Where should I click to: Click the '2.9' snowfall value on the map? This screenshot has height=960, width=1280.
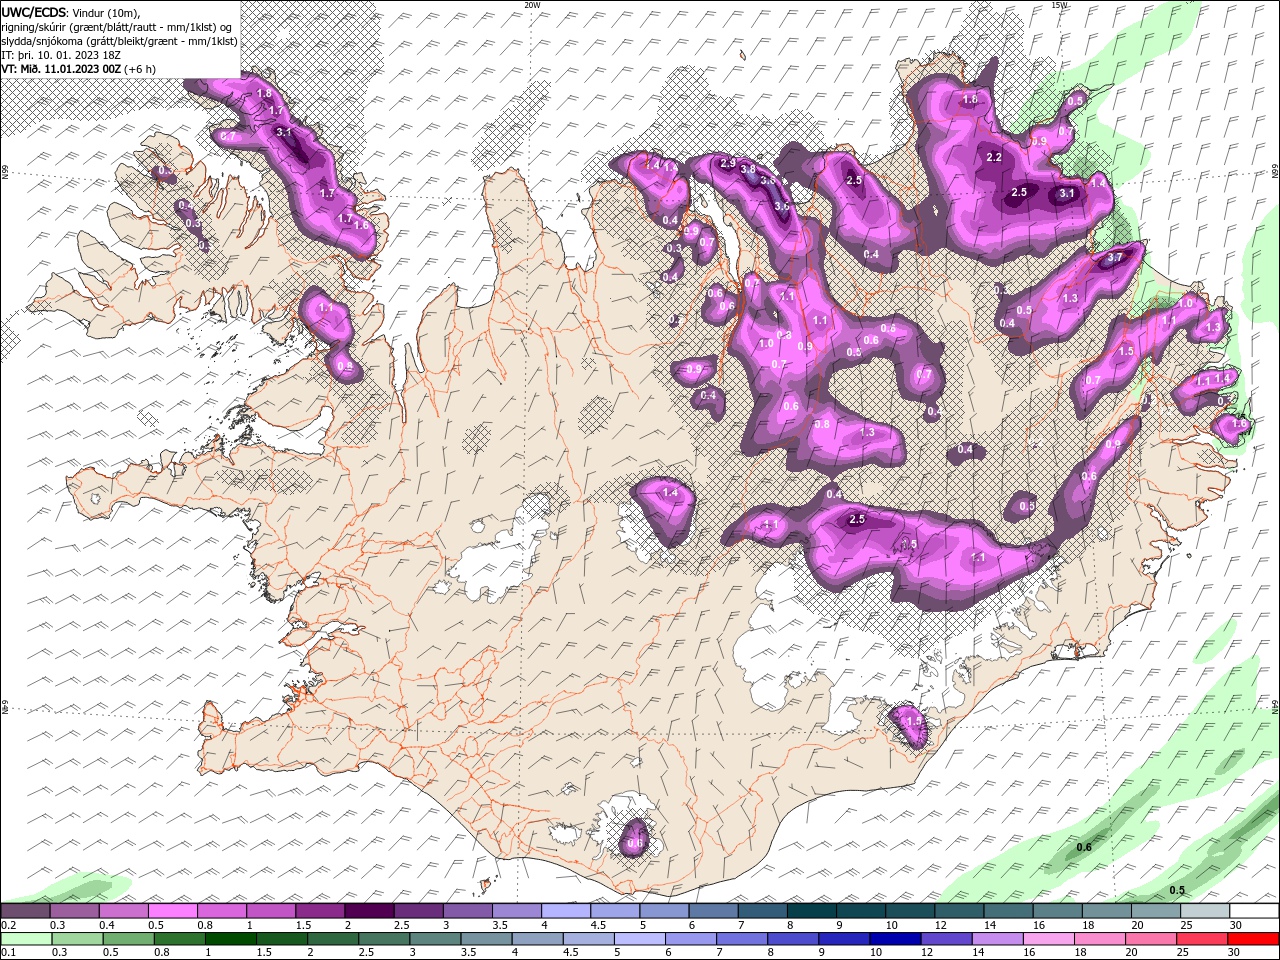728,163
